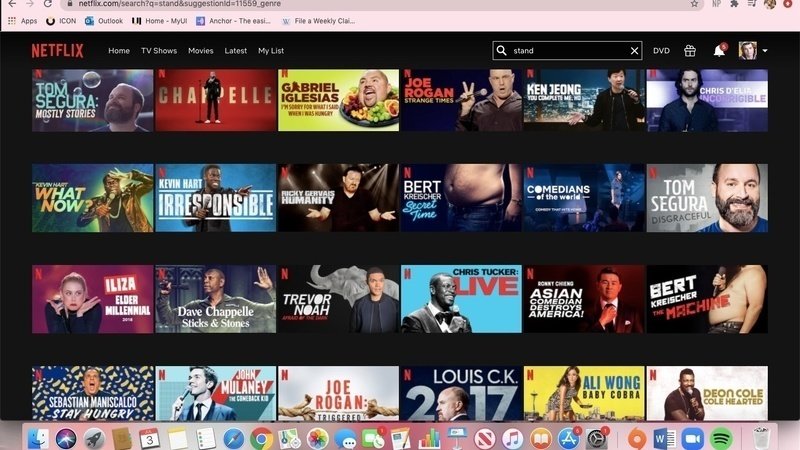
Task: Go to the DVD link
Action: click(661, 51)
